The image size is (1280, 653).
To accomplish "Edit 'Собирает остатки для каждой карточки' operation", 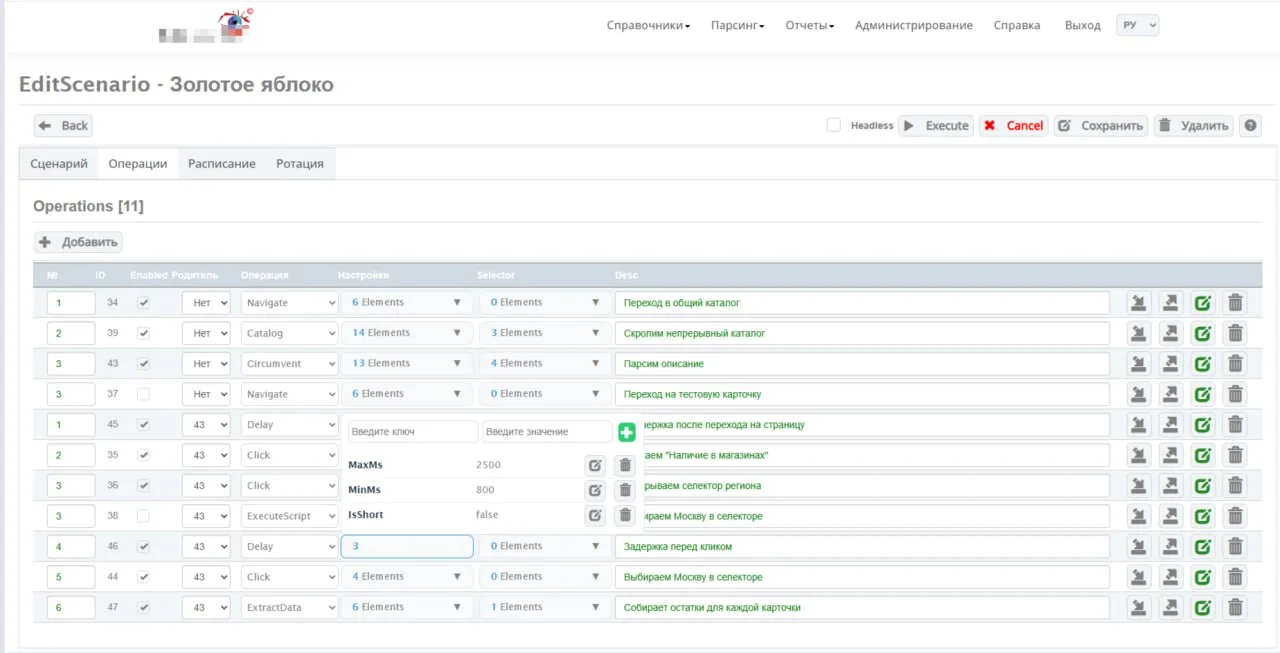I will (1203, 608).
